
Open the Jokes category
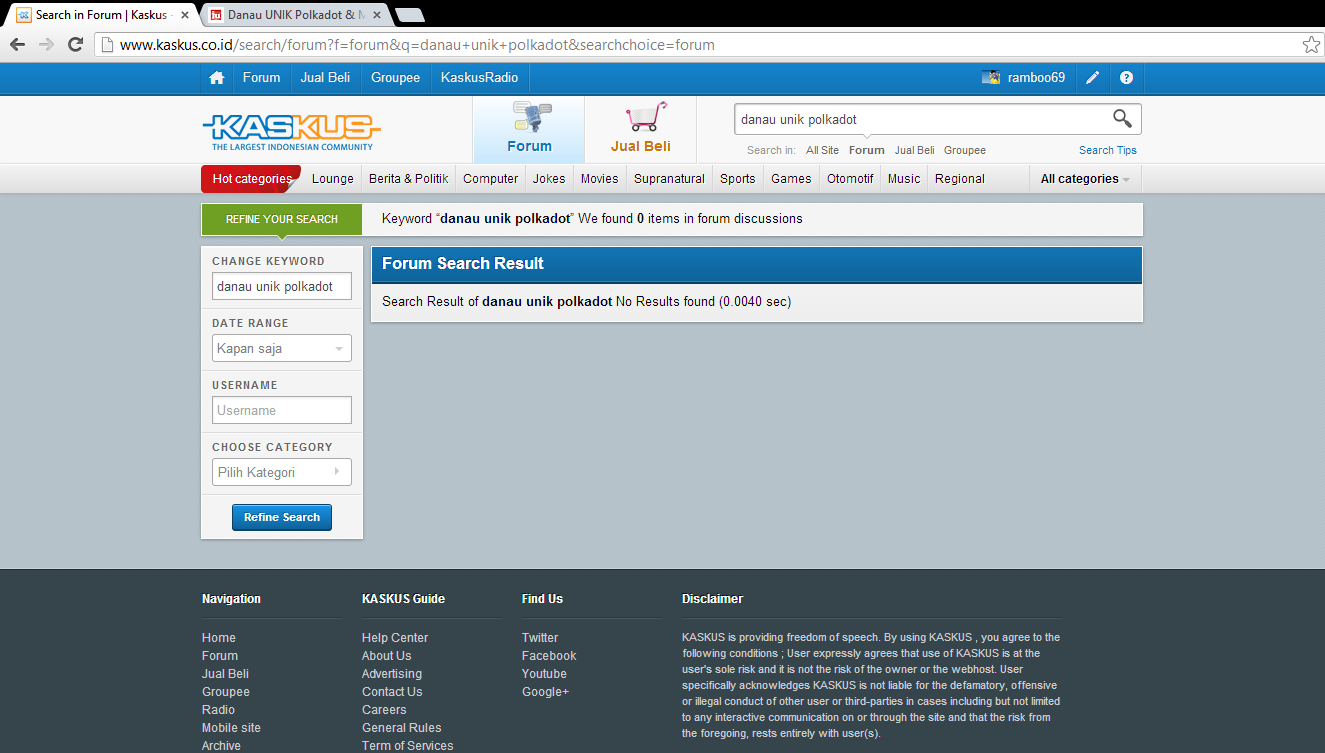pyautogui.click(x=549, y=179)
